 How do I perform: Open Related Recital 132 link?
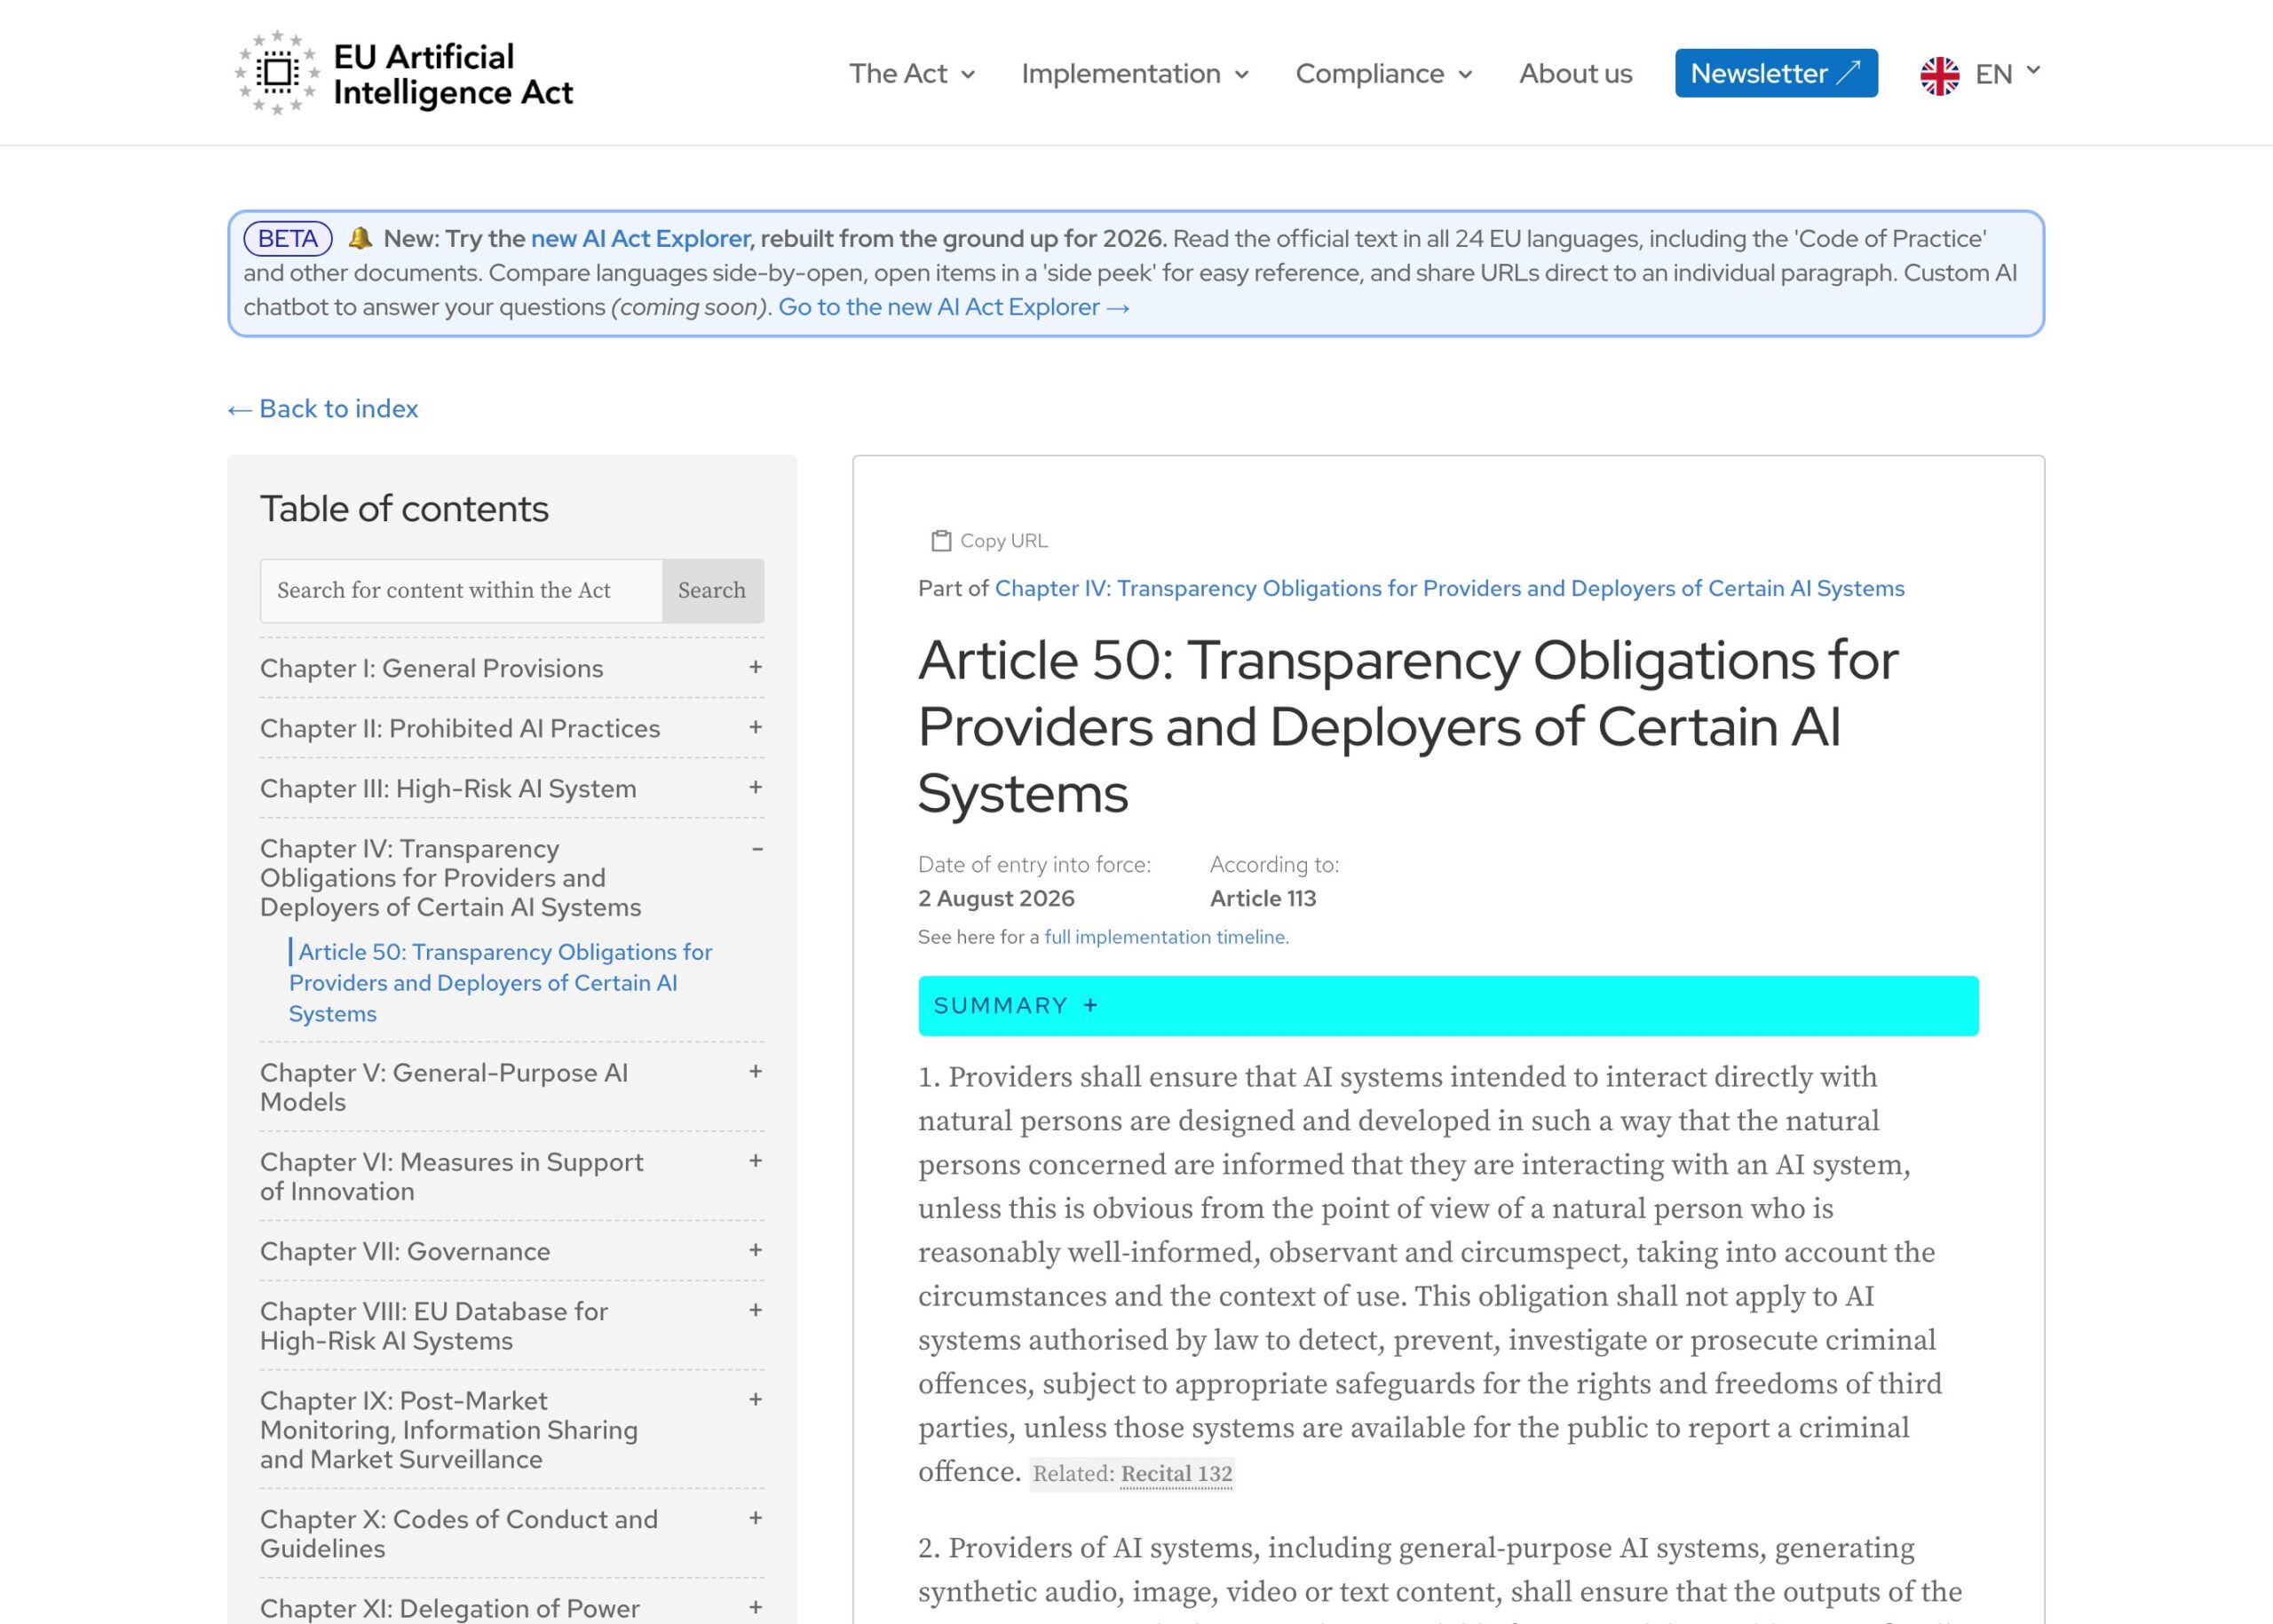tap(1176, 1474)
